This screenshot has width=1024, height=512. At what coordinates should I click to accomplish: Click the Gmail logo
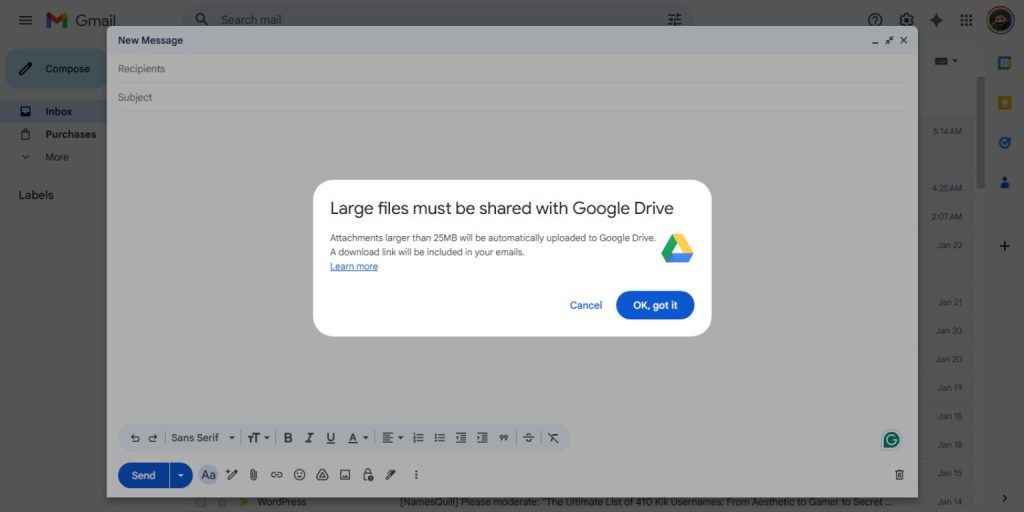coord(81,20)
